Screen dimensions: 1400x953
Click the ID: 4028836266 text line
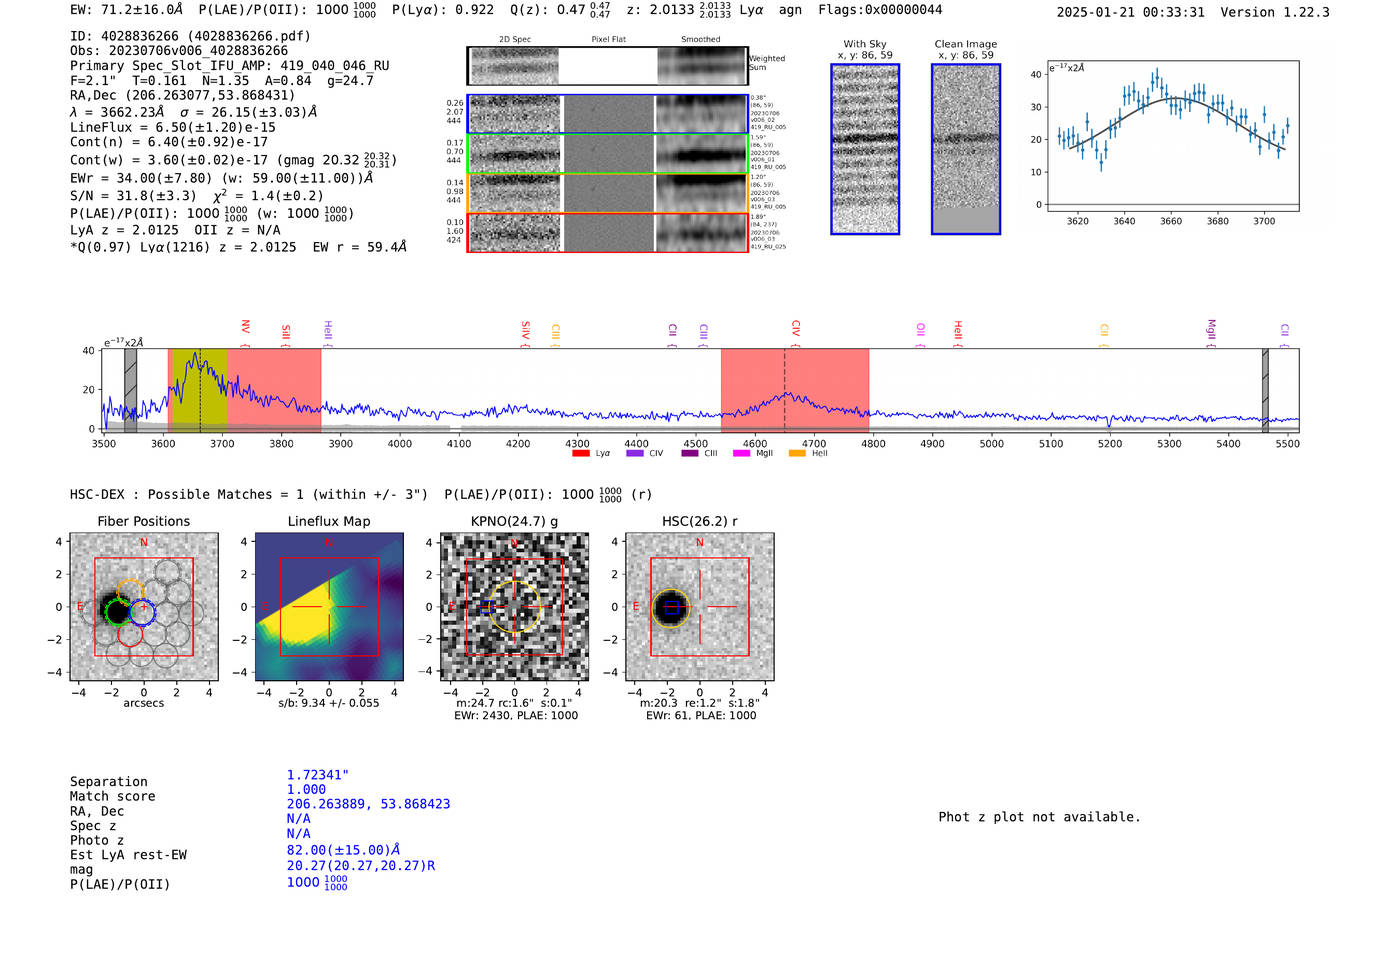(x=190, y=36)
